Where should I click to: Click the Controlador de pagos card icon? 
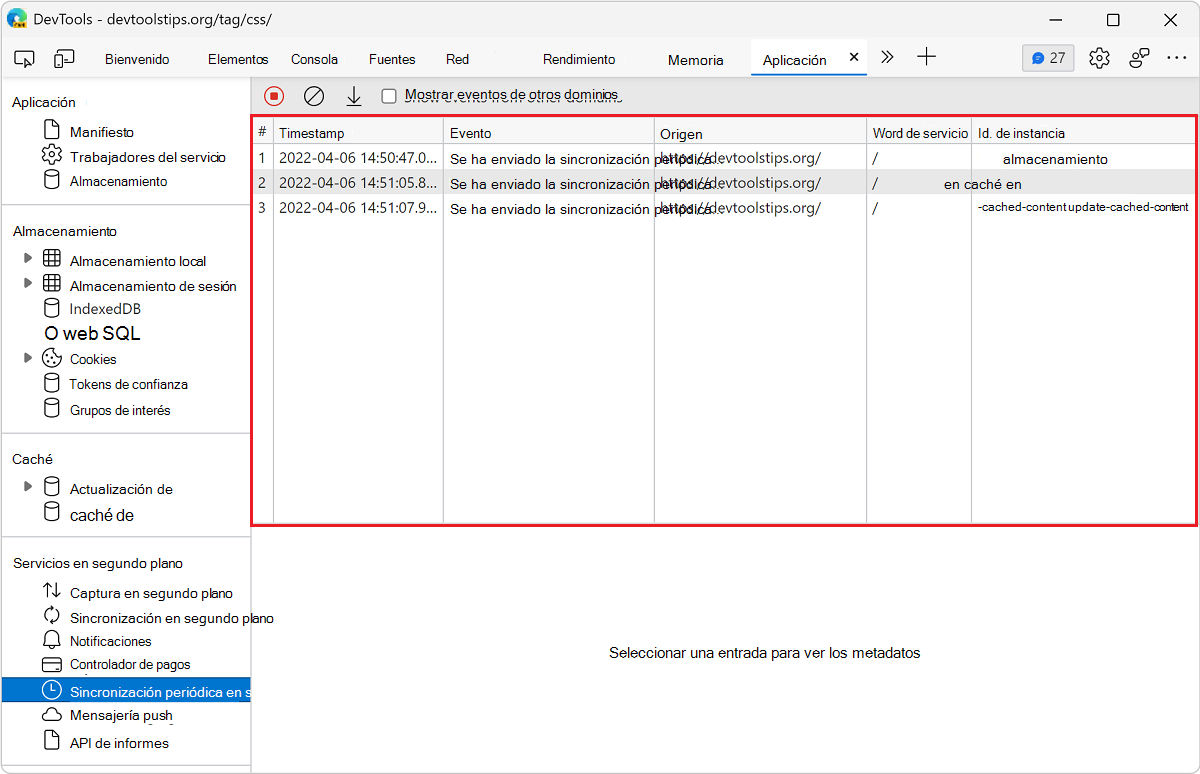[x=52, y=664]
